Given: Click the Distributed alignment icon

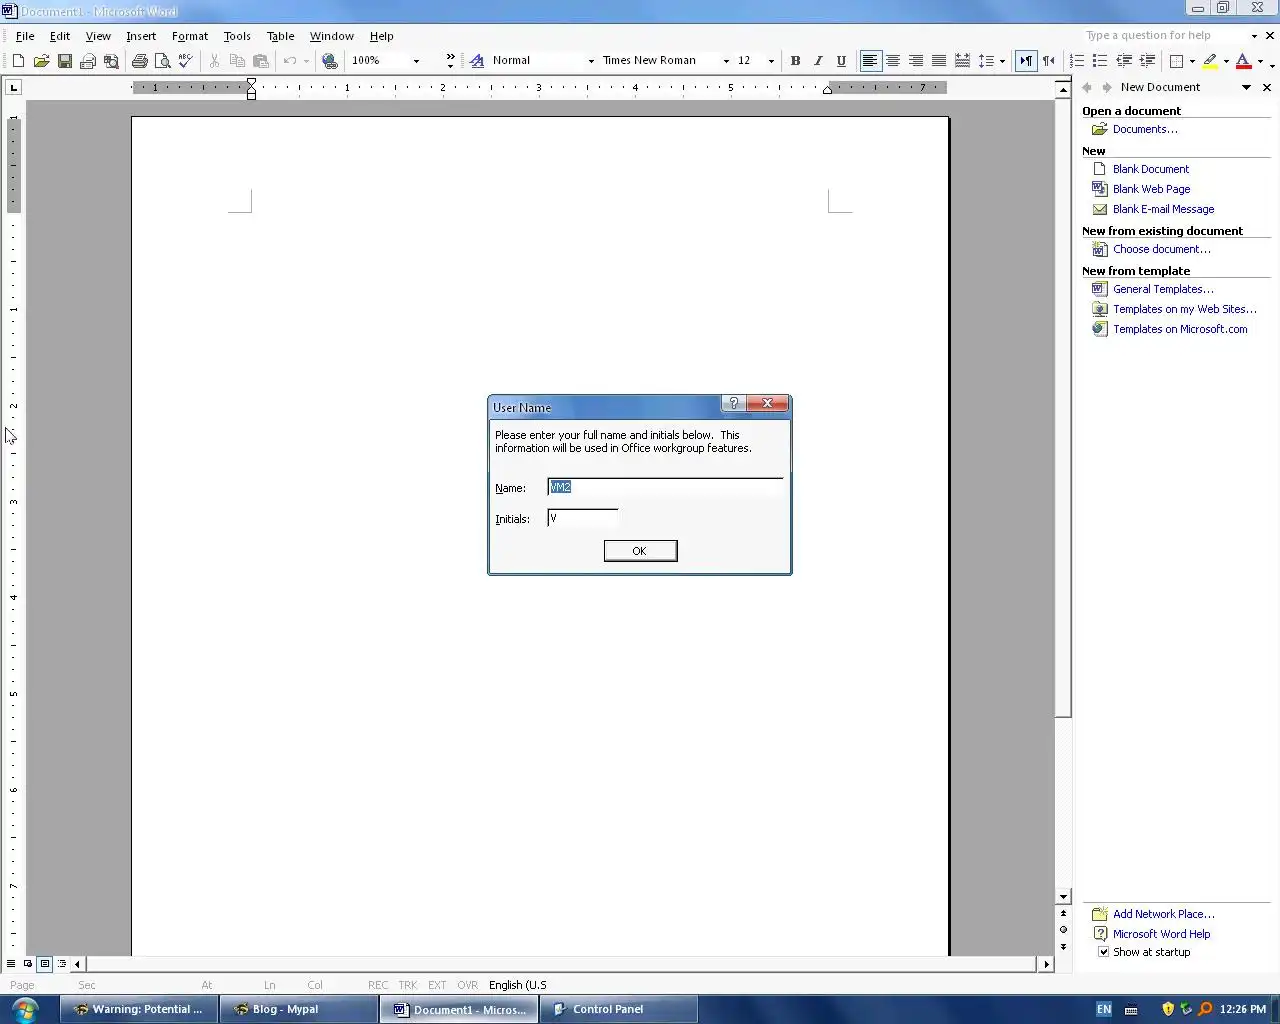Looking at the screenshot, I should [x=962, y=61].
